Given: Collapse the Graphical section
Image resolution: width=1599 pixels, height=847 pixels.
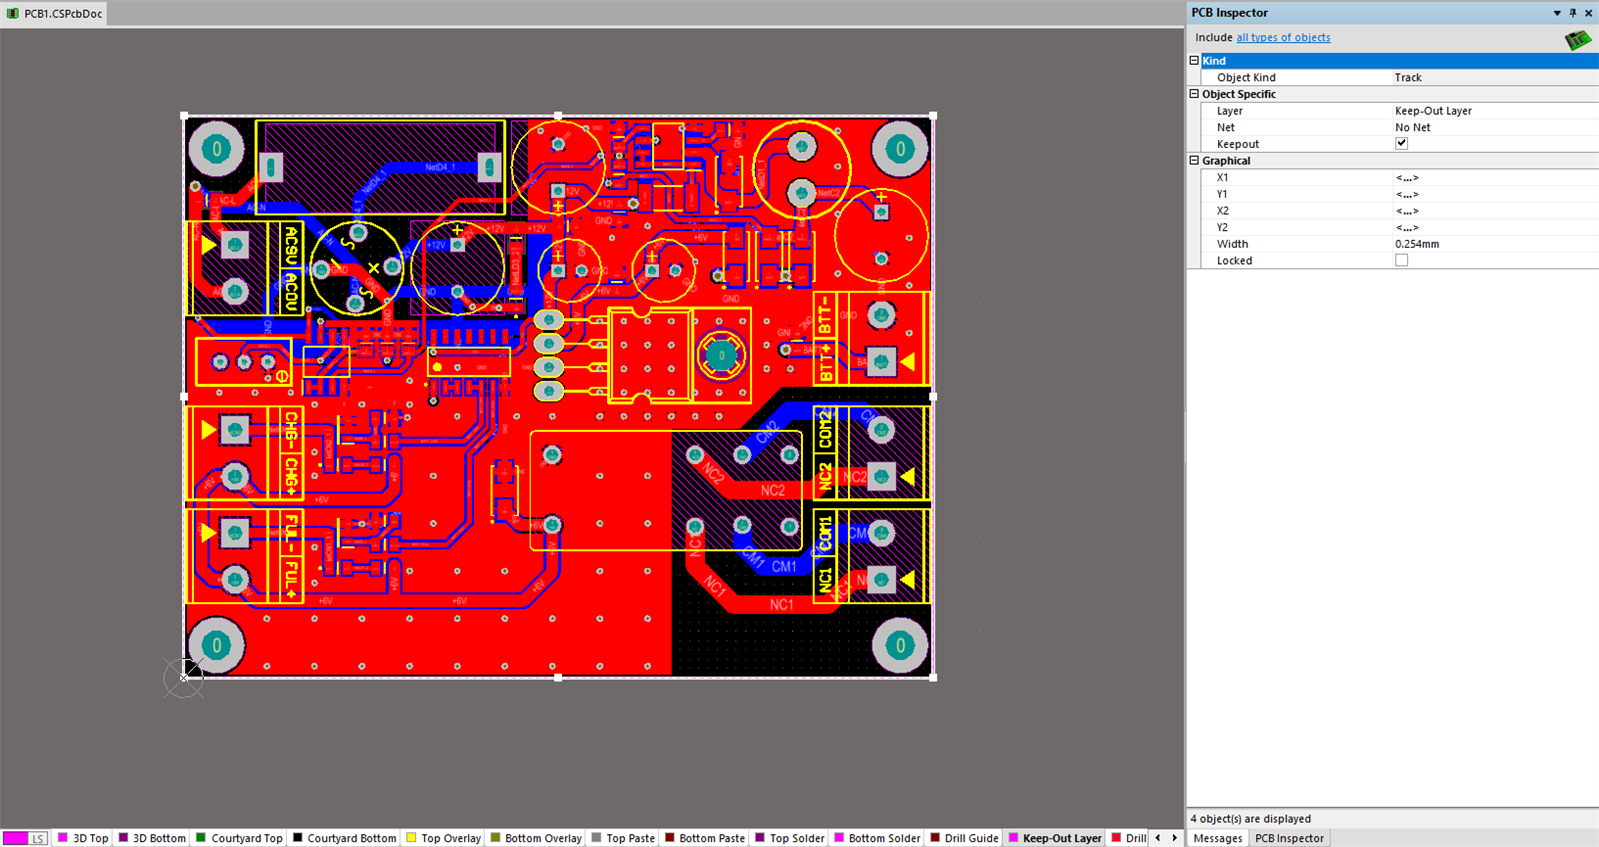Looking at the screenshot, I should click(x=1194, y=160).
